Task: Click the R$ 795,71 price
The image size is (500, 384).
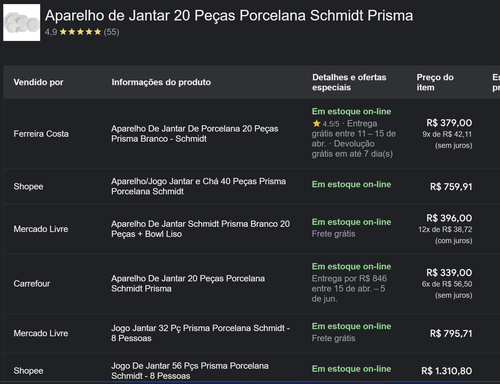Action: (x=451, y=334)
